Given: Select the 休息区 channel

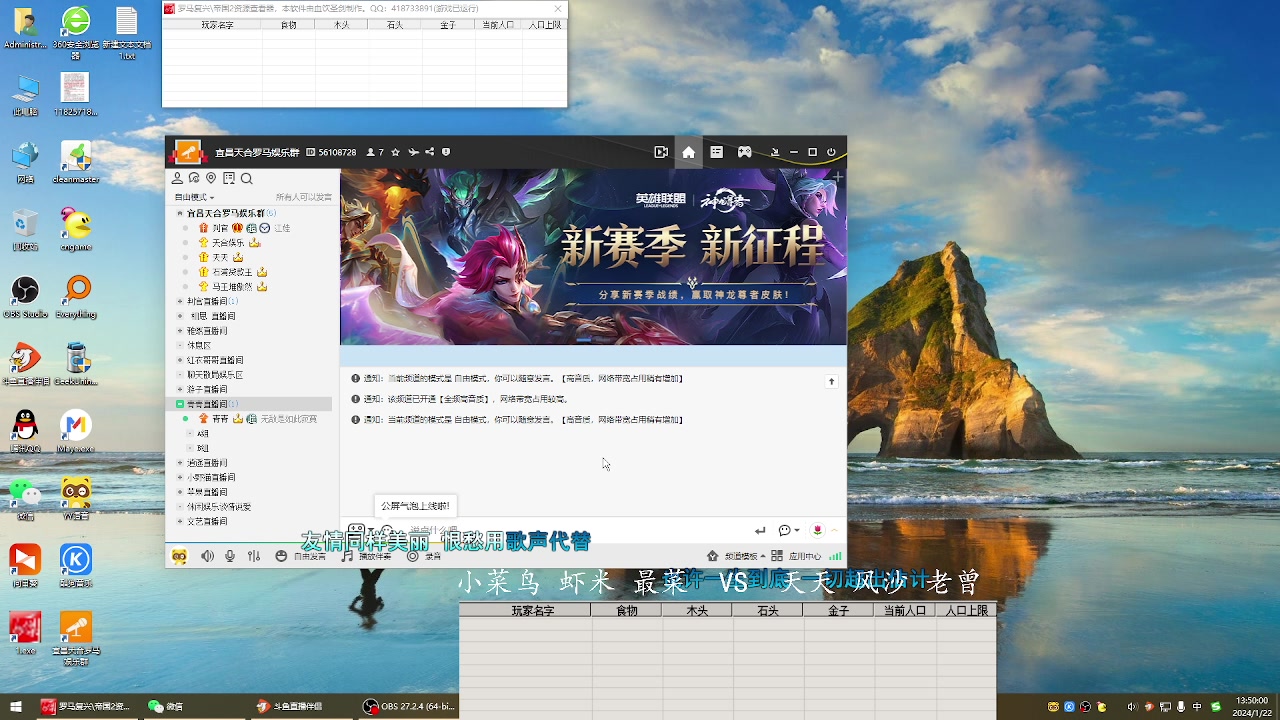Looking at the screenshot, I should pyautogui.click(x=199, y=345).
